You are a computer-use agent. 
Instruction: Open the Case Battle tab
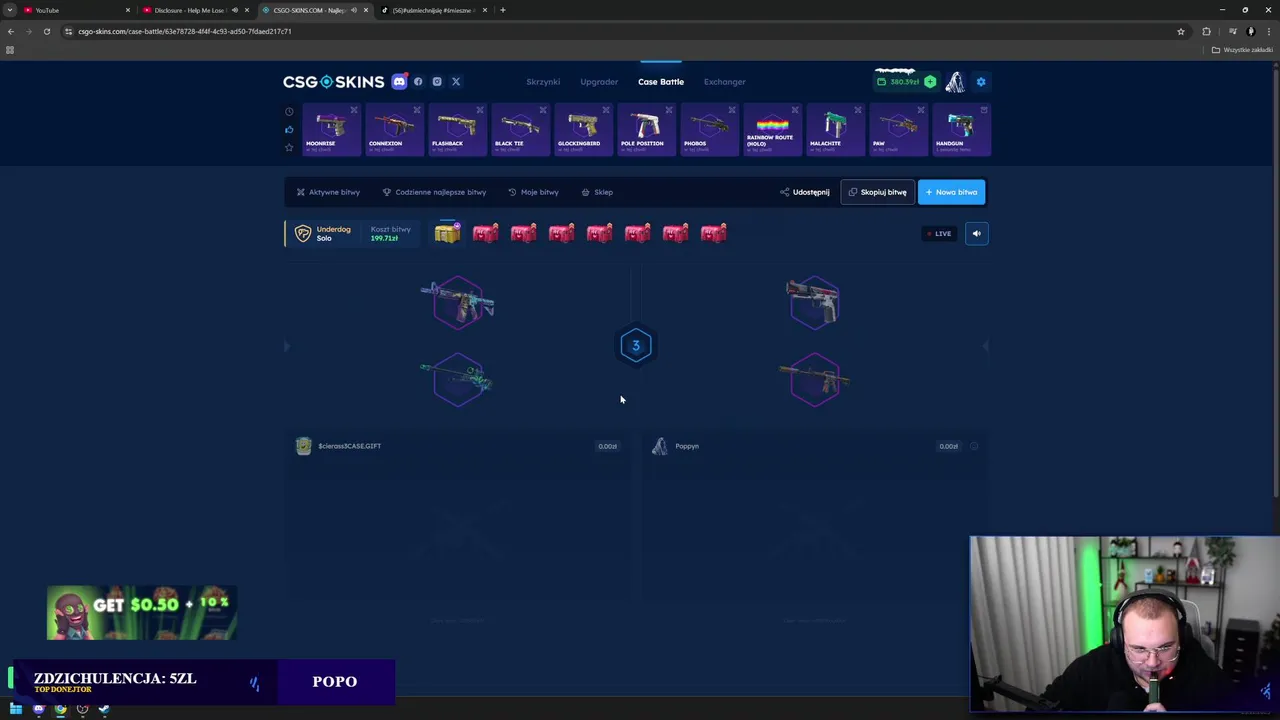click(661, 81)
